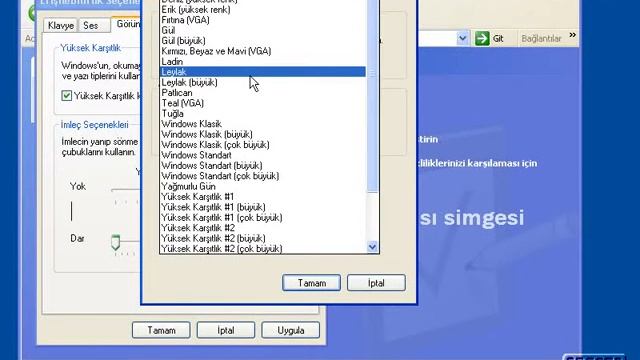Open the address bar dropdown arrow
Viewport: 640px width, 360px height.
tap(462, 38)
